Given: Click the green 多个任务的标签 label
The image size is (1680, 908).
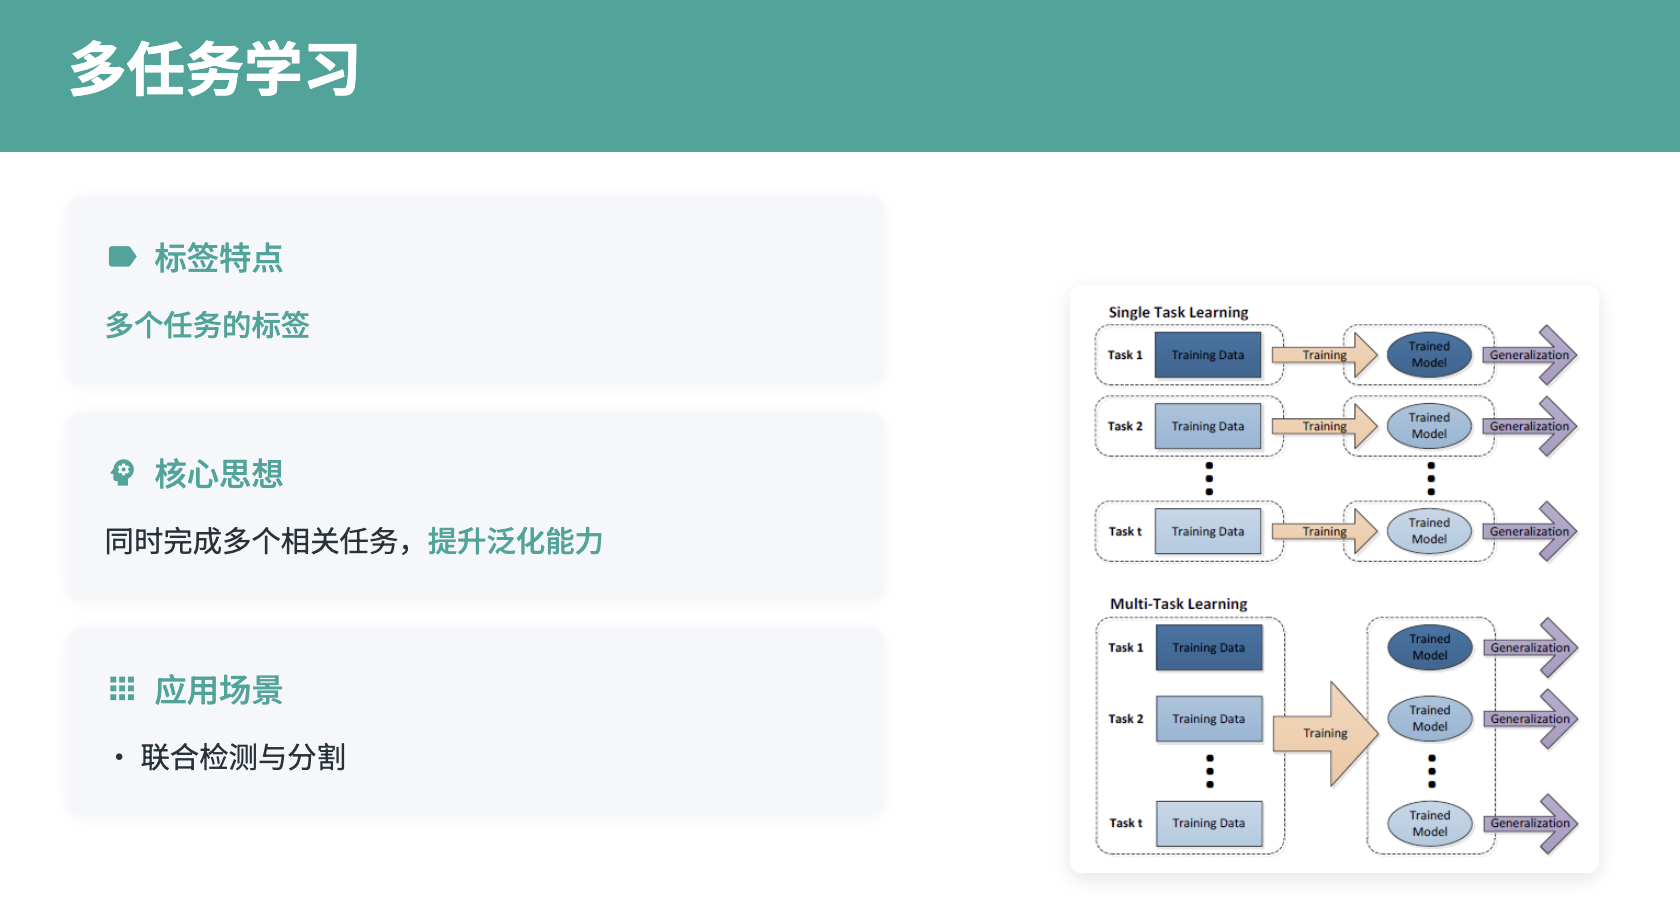Looking at the screenshot, I should [208, 325].
